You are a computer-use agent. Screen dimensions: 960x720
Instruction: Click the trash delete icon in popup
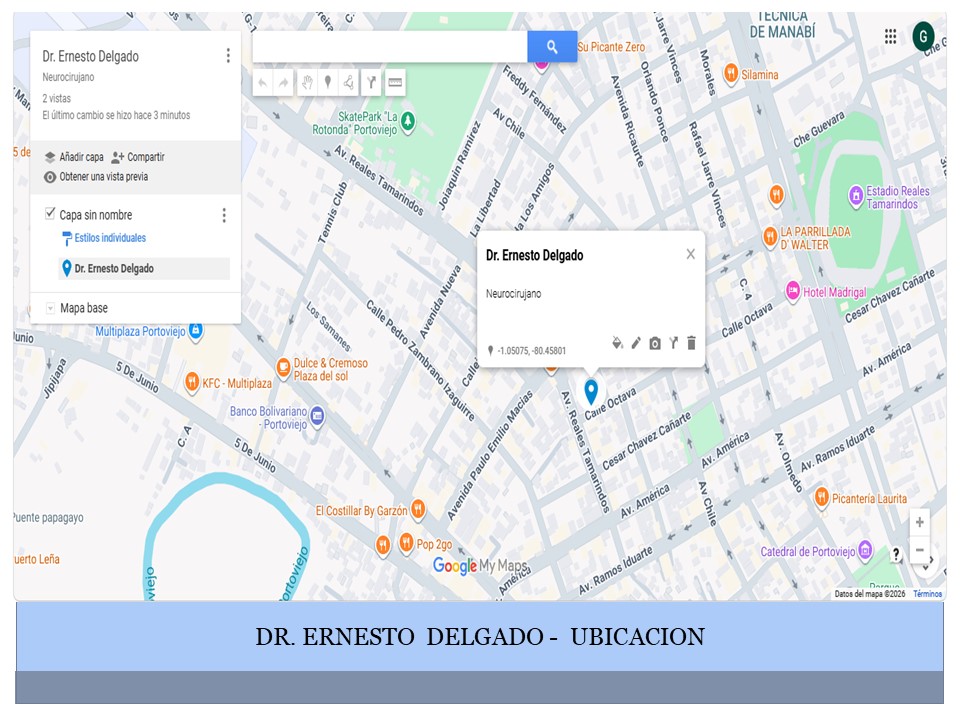point(691,343)
